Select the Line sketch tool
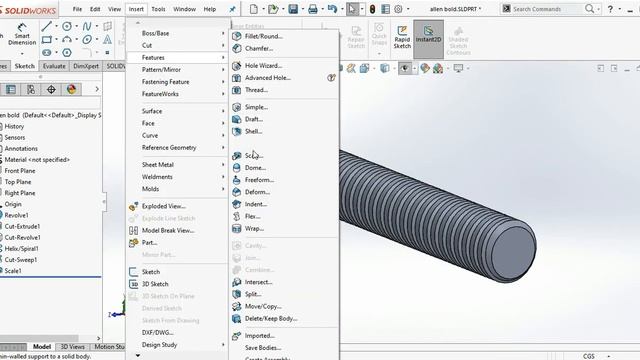The width and height of the screenshot is (640, 360). click(x=47, y=27)
